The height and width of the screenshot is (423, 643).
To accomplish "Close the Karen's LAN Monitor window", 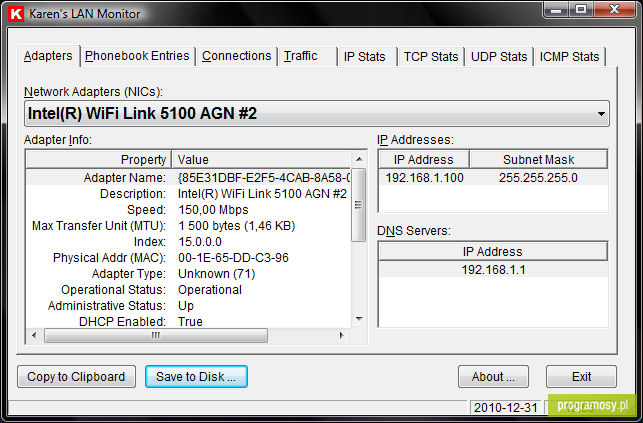I will tap(614, 9).
